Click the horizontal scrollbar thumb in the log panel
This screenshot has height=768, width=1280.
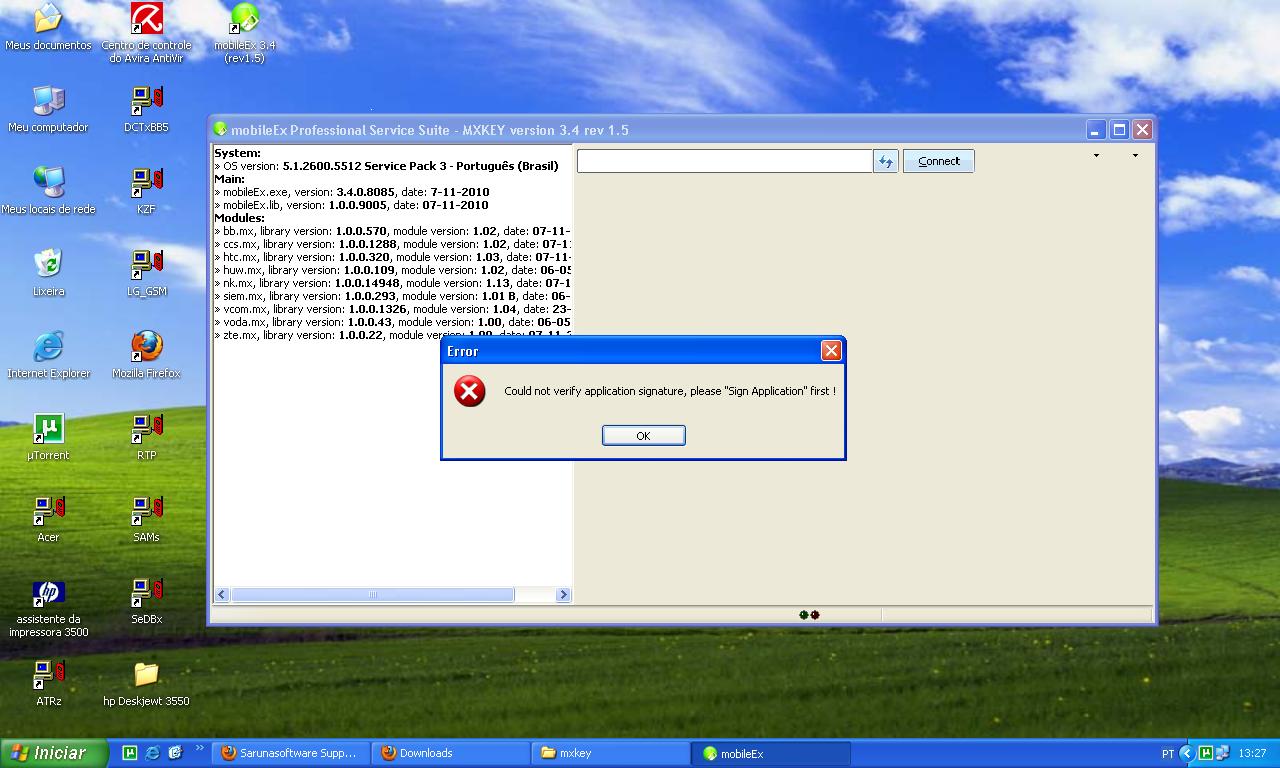pyautogui.click(x=372, y=594)
